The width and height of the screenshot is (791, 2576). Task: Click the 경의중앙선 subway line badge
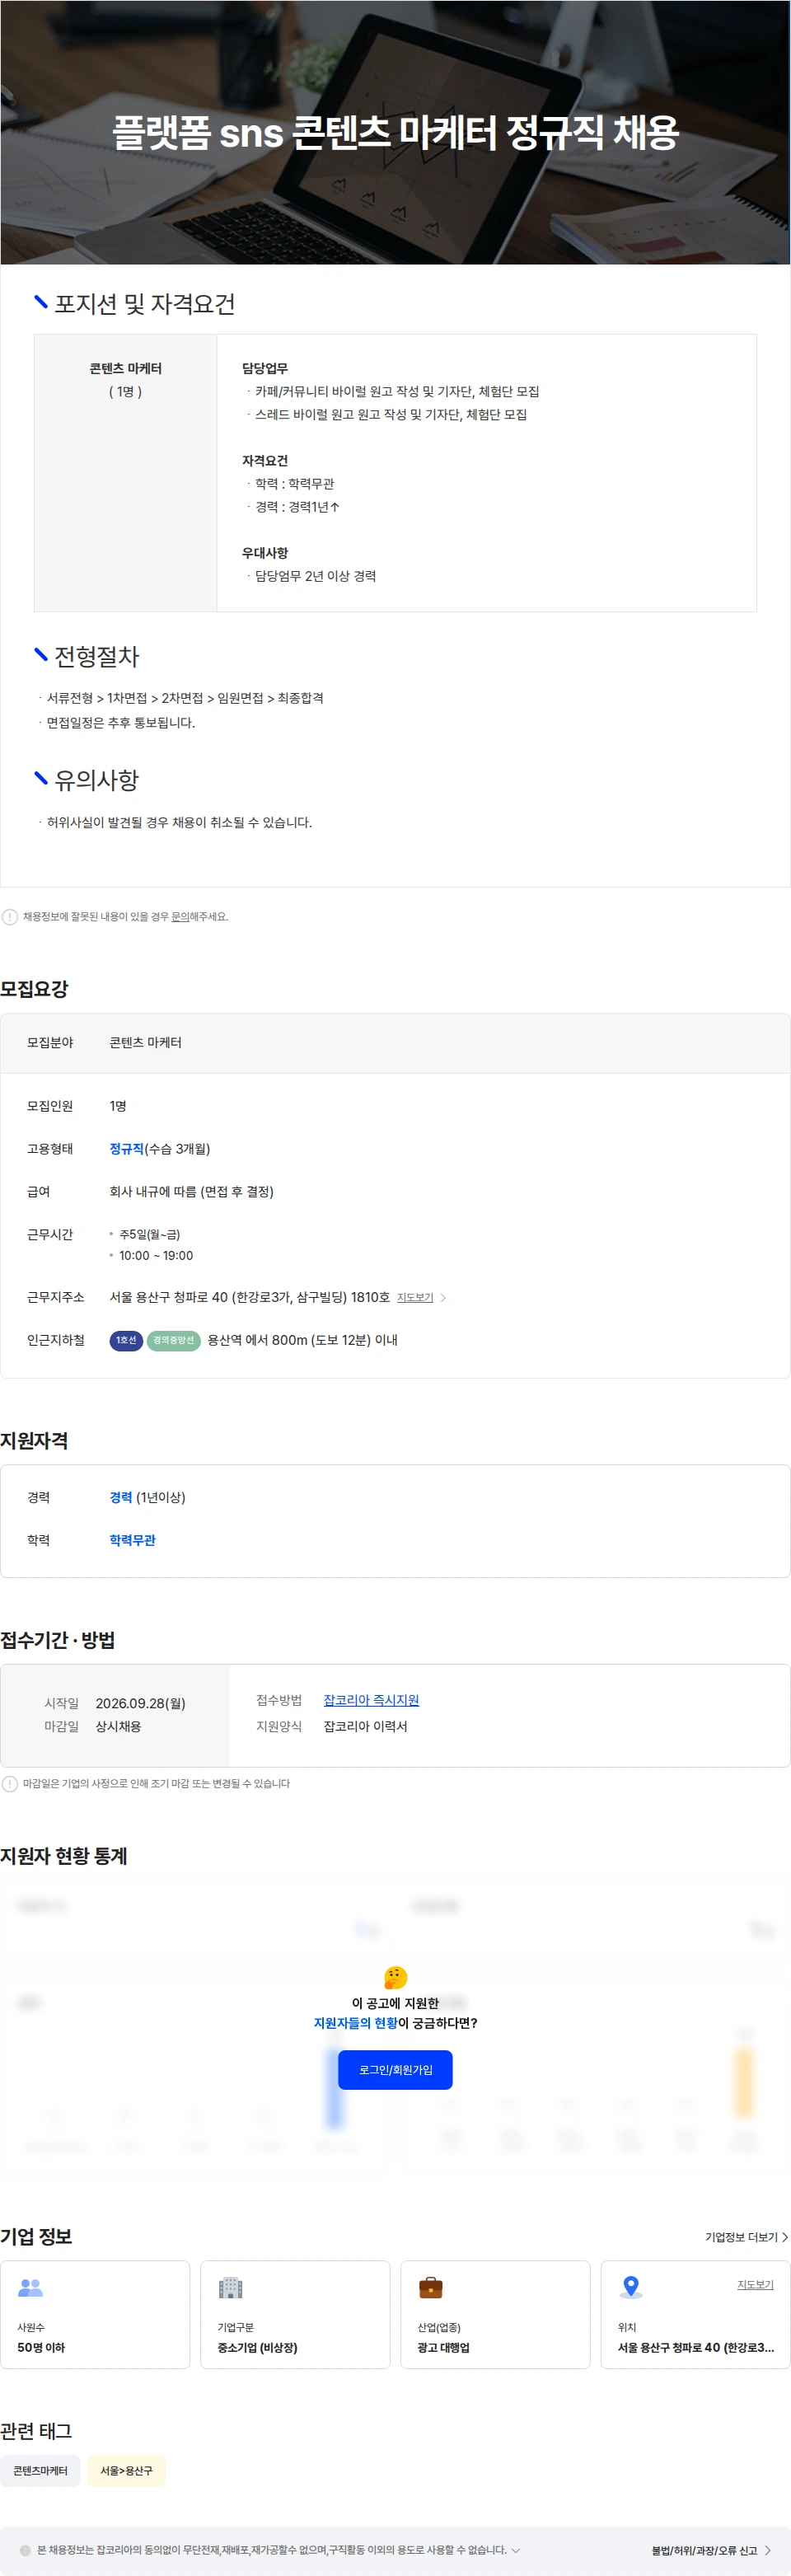(174, 1340)
